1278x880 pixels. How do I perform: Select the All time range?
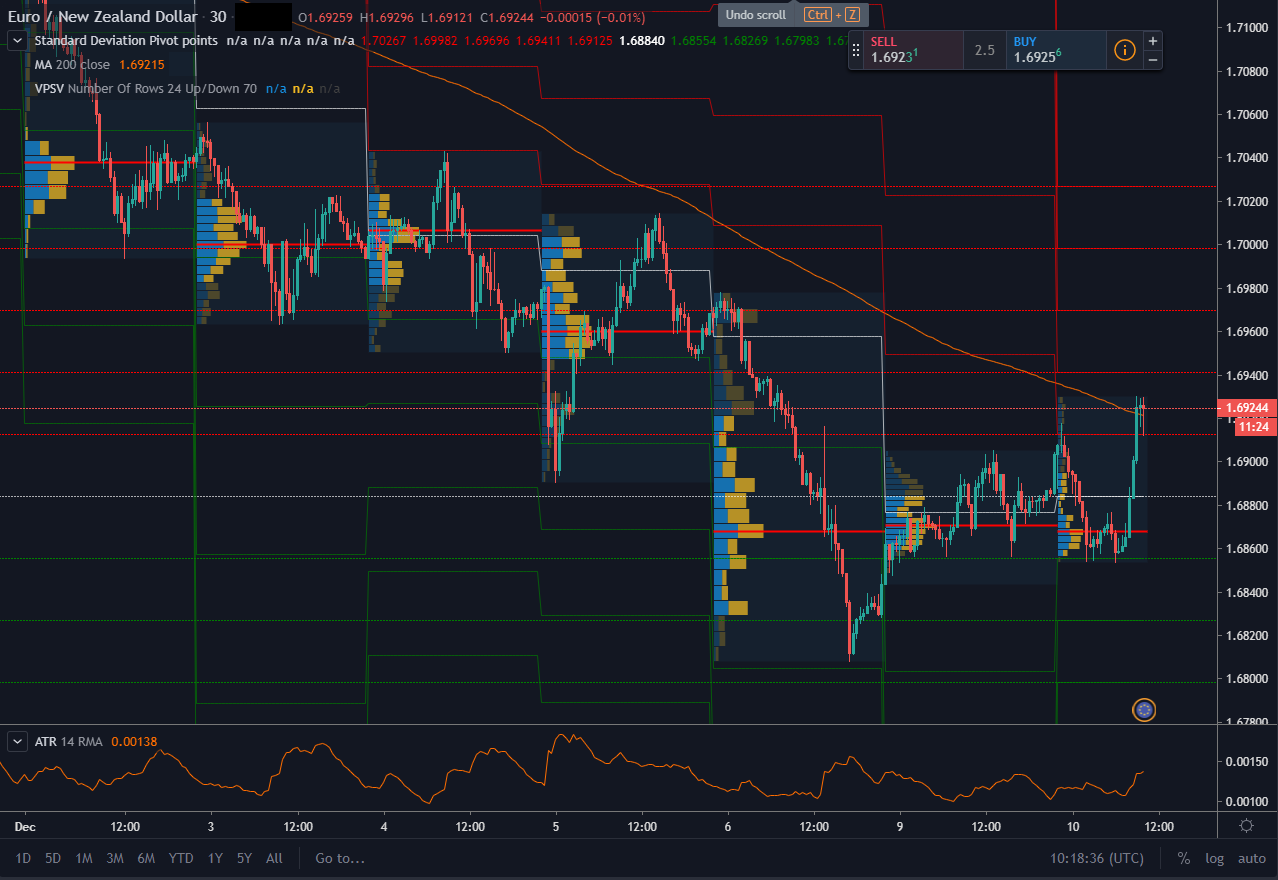[274, 858]
